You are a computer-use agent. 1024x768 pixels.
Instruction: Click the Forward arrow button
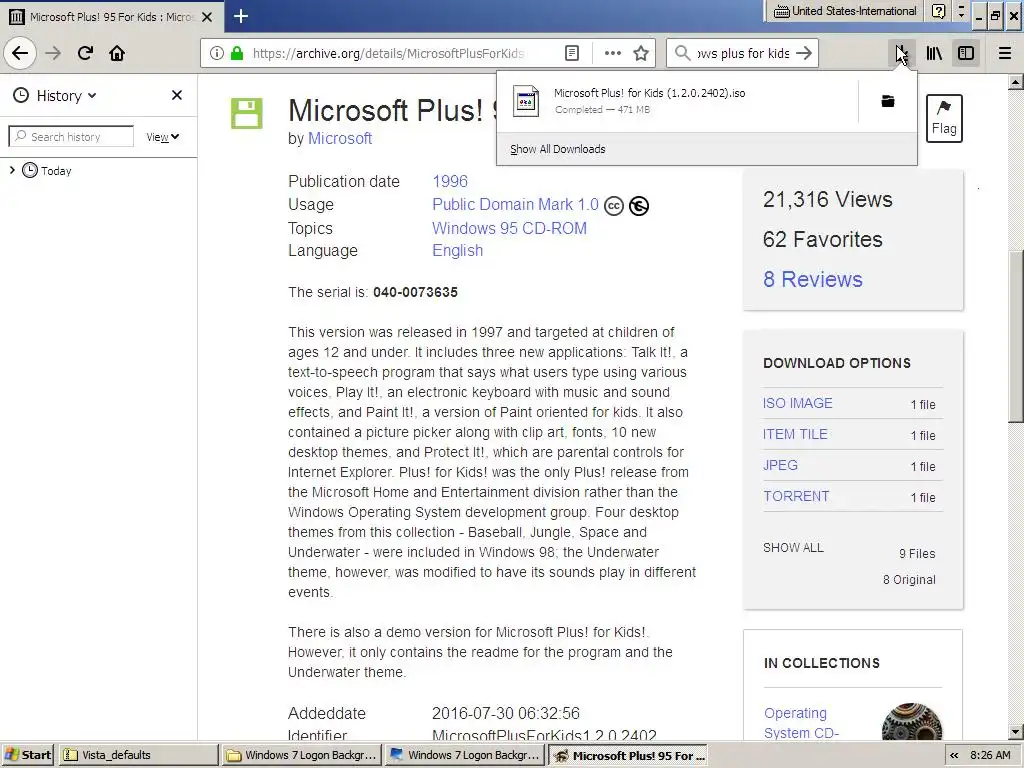click(x=54, y=53)
